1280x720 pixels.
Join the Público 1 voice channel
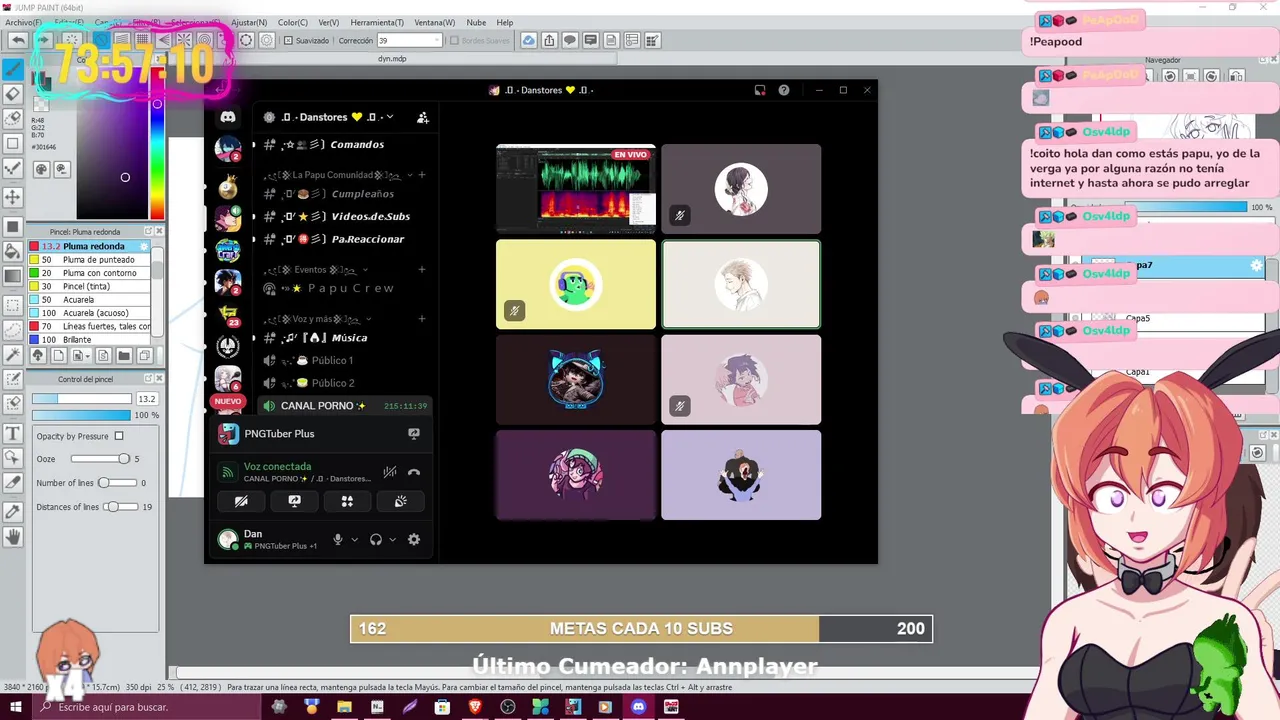click(x=342, y=360)
